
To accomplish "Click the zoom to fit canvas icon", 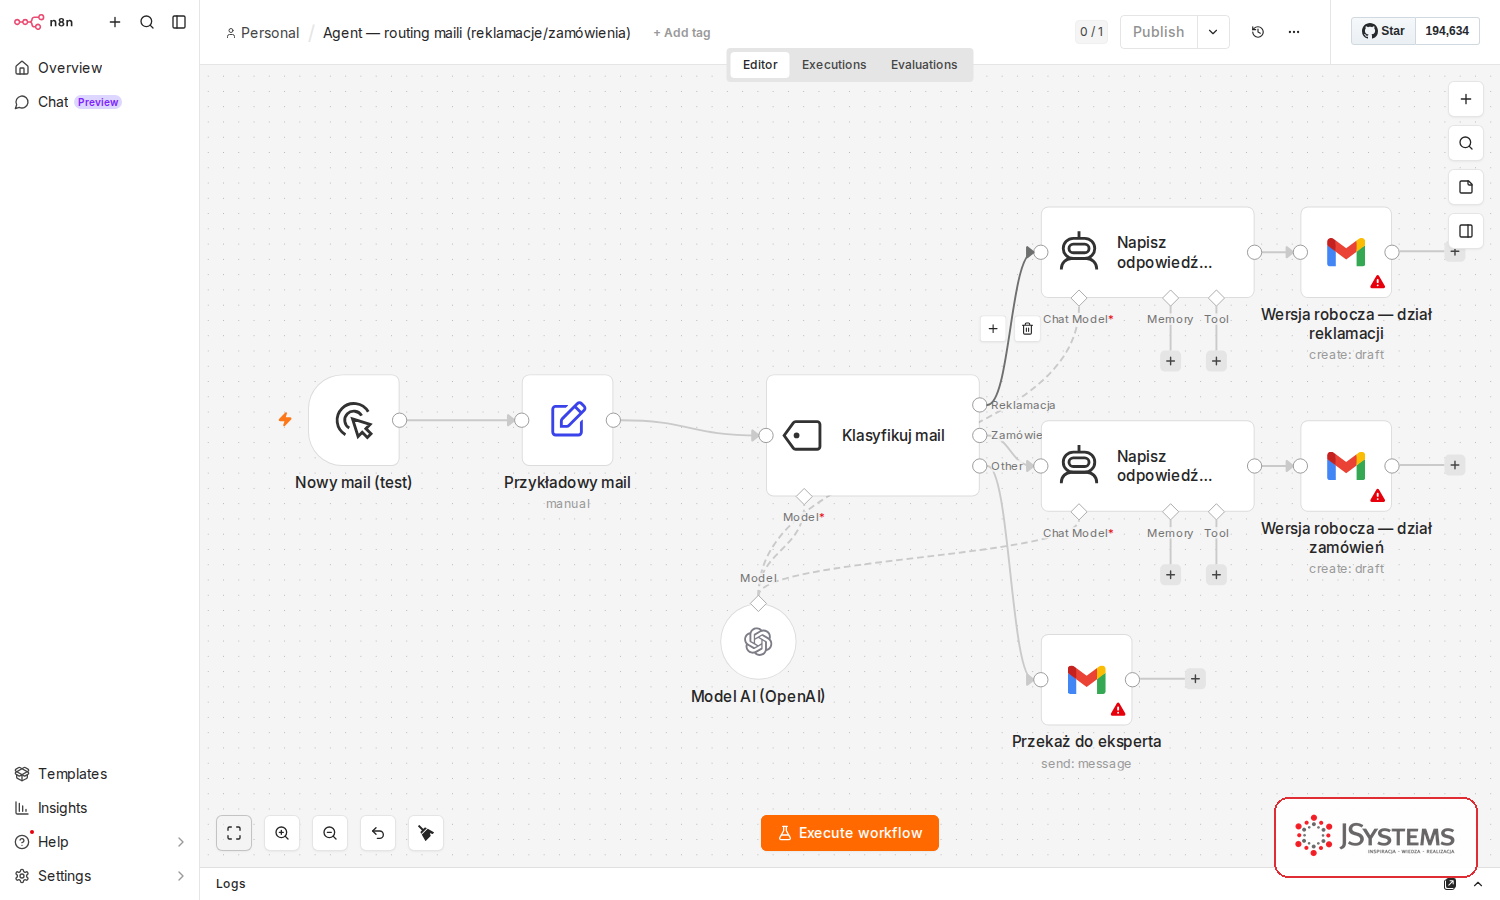I will point(234,833).
